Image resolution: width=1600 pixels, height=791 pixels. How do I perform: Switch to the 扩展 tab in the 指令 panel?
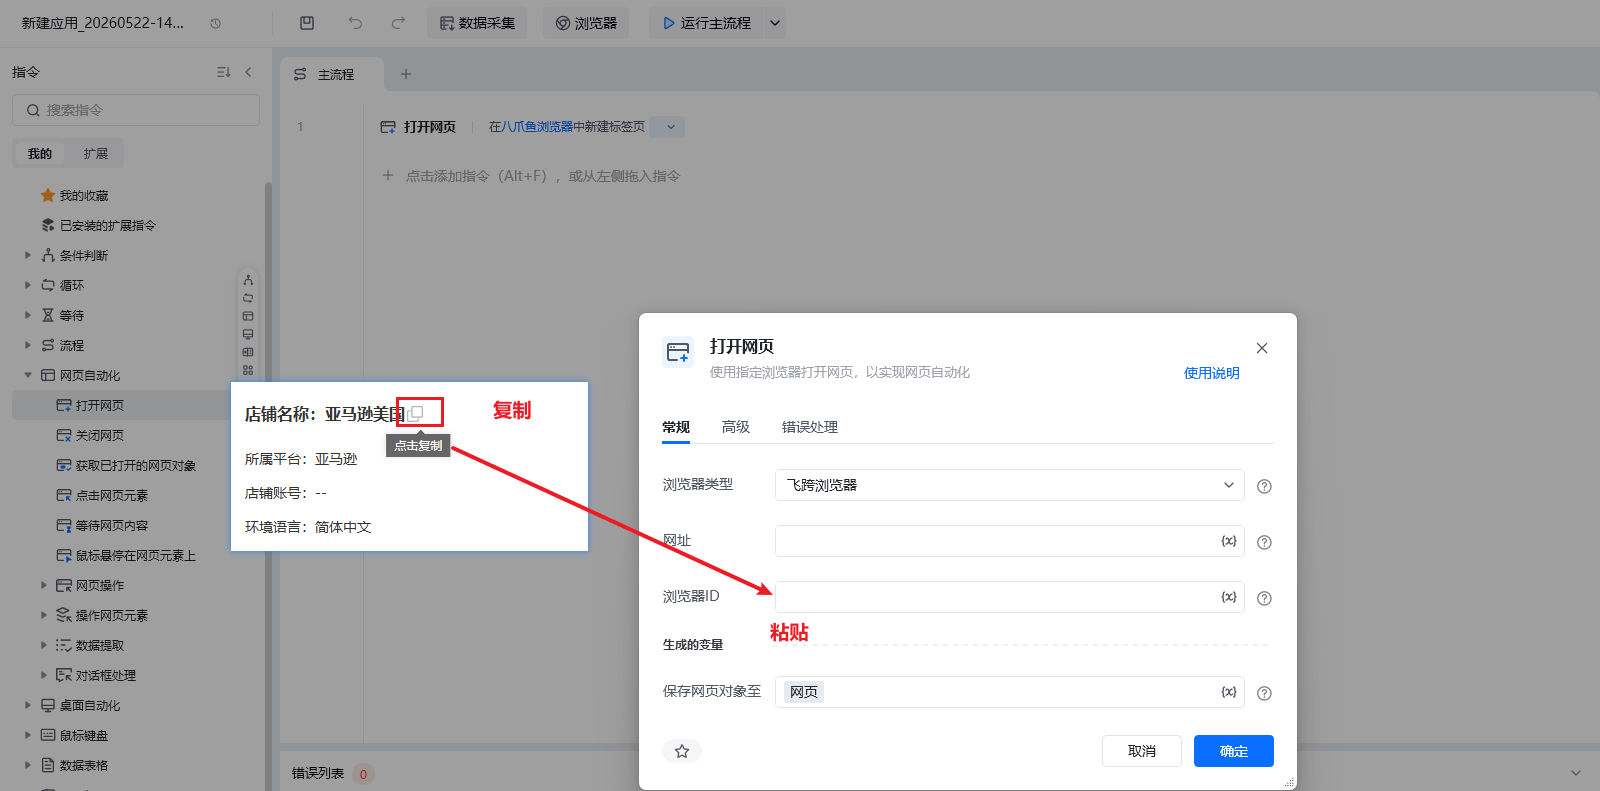click(x=96, y=154)
